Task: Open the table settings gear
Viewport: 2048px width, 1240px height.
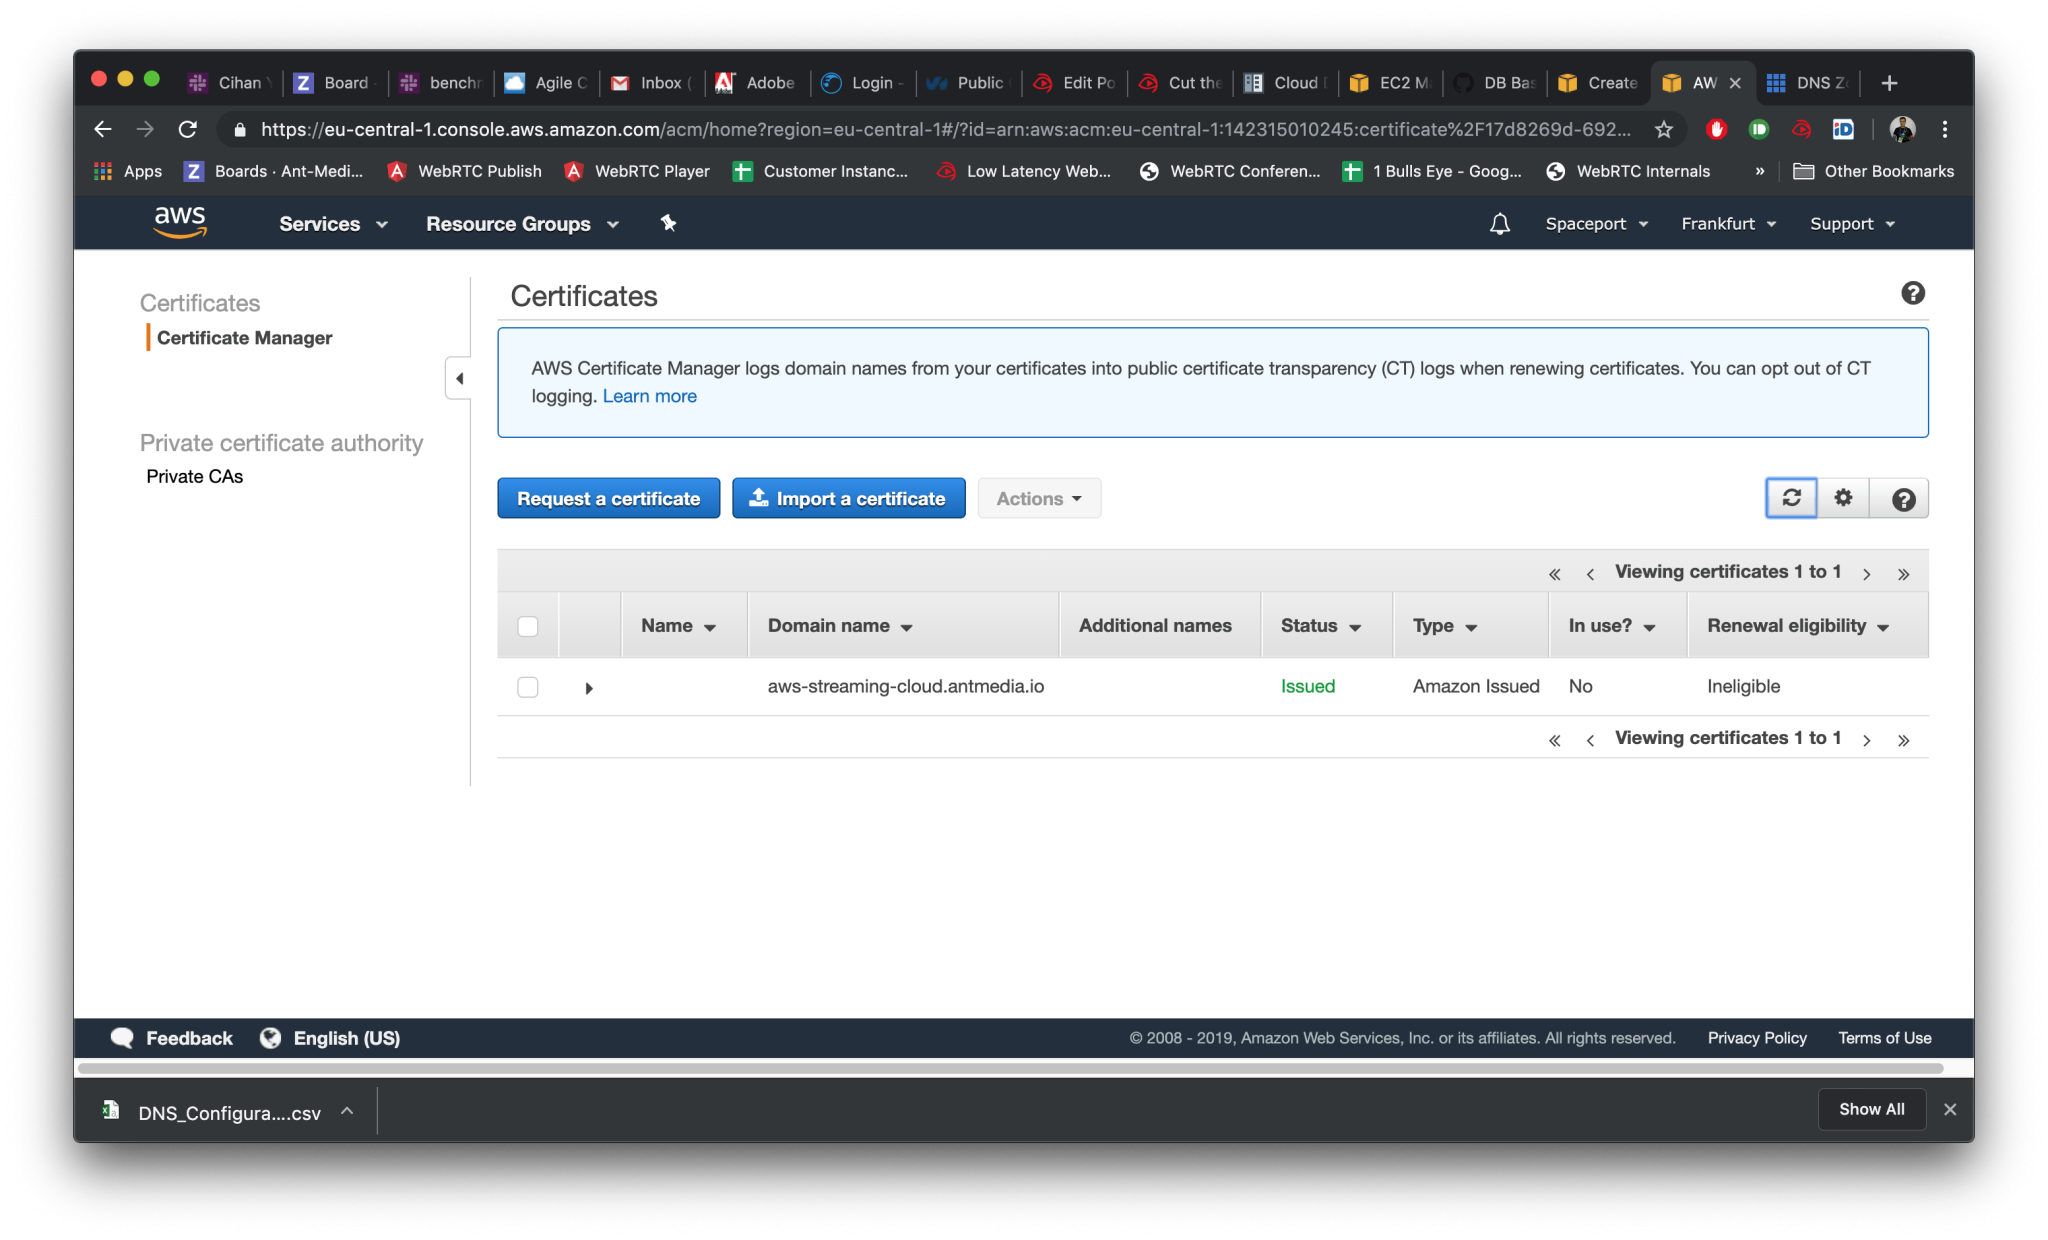Action: coord(1843,498)
